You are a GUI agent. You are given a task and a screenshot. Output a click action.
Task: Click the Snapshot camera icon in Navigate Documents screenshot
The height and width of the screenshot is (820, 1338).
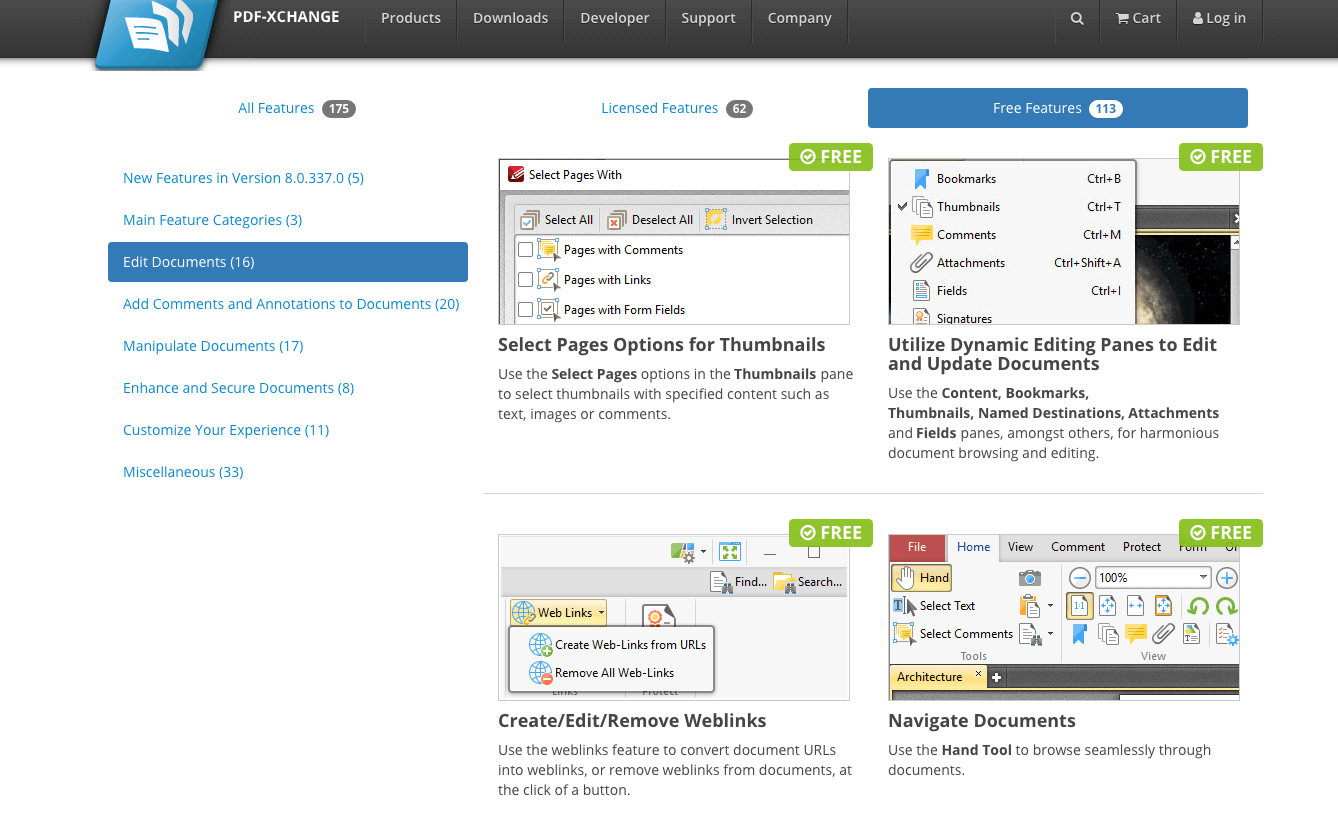(1029, 578)
